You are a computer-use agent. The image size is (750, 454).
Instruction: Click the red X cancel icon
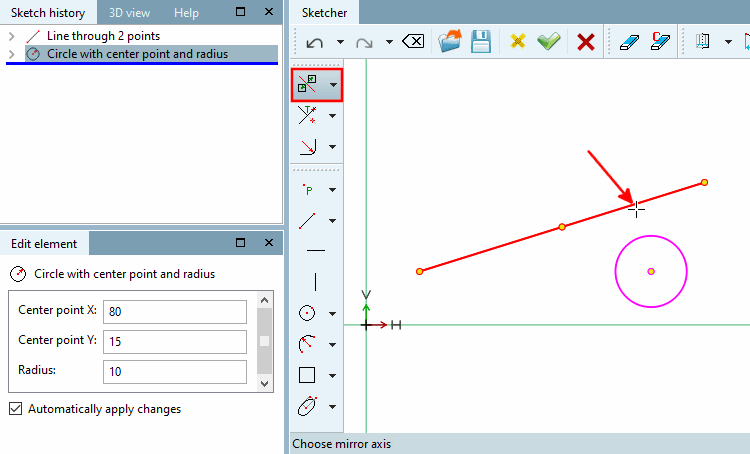coord(585,42)
